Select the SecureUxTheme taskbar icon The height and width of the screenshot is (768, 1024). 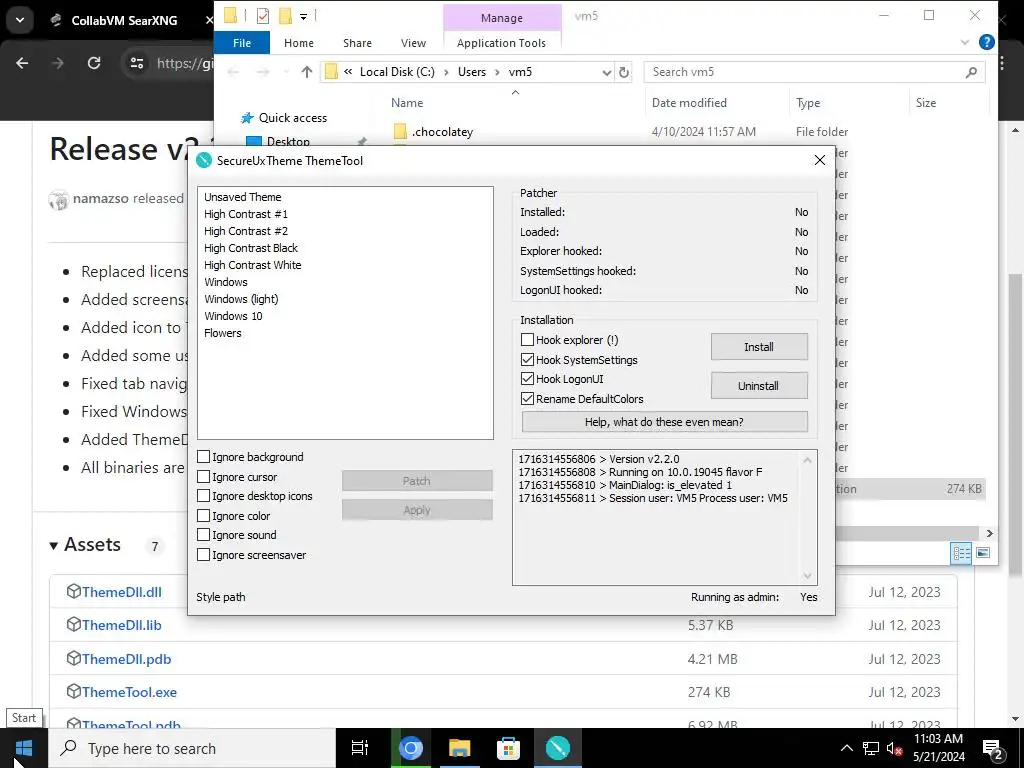[558, 748]
